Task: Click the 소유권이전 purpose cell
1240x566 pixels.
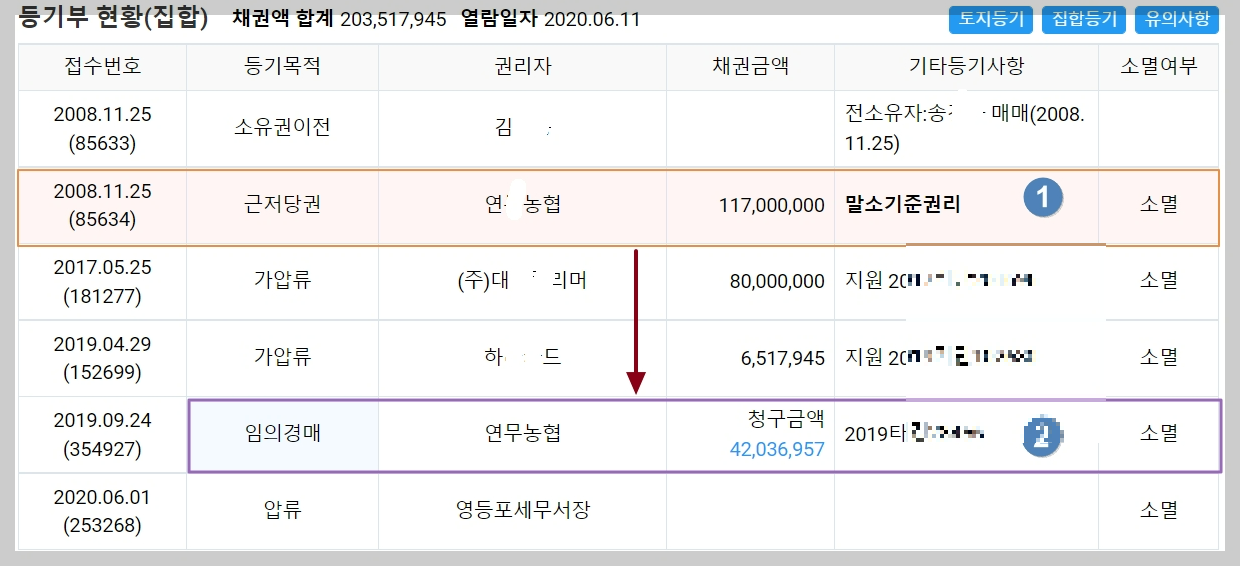Action: tap(282, 128)
